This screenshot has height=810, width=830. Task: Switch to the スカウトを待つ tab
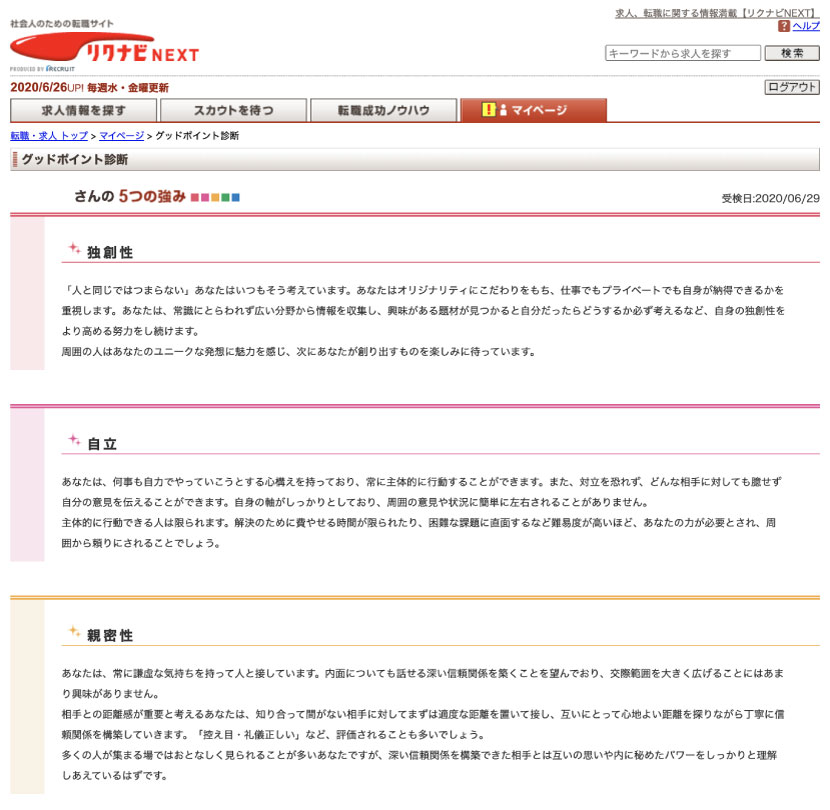pos(233,110)
